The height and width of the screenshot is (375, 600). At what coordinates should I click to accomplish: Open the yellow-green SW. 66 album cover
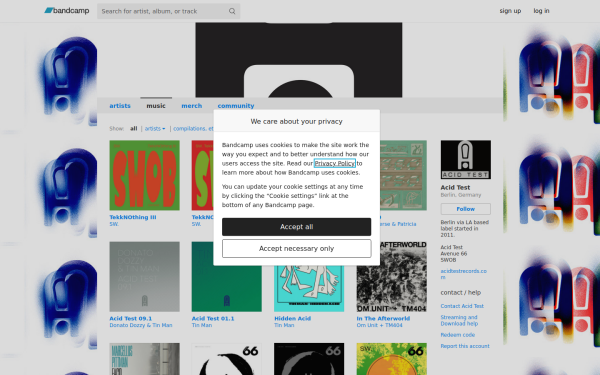[x=391, y=359]
